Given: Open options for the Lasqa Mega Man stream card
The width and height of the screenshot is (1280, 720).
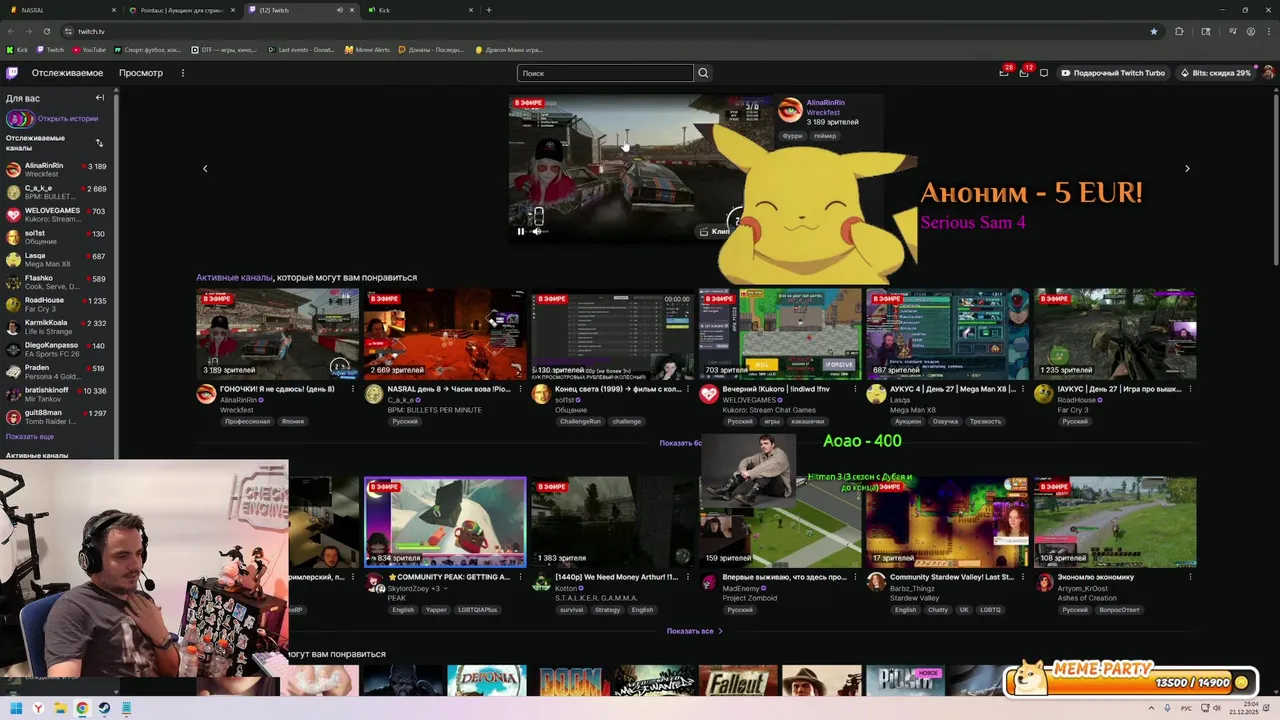Looking at the screenshot, I should click(1023, 389).
